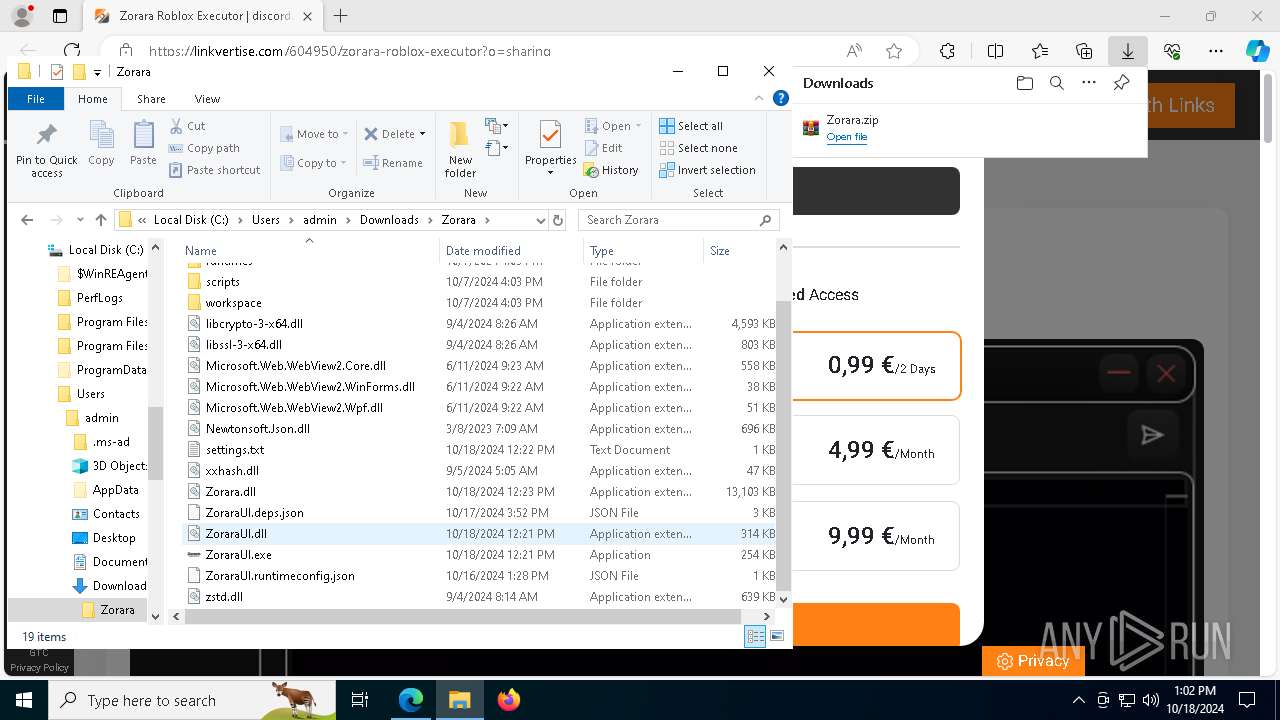Click Select none in ribbon

tap(698, 148)
